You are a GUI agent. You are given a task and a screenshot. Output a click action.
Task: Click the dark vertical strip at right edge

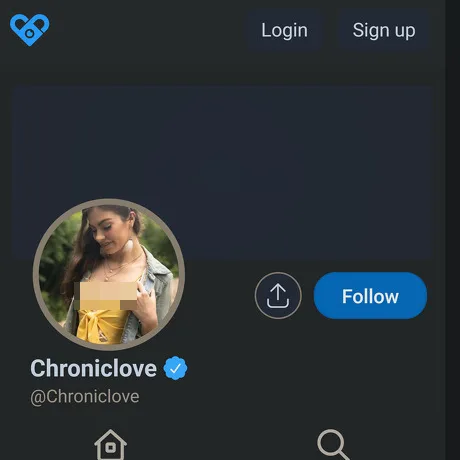(x=453, y=230)
